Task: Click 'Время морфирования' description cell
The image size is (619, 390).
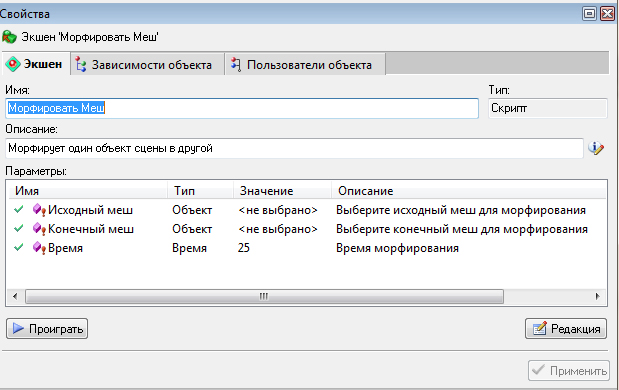Action: (397, 248)
